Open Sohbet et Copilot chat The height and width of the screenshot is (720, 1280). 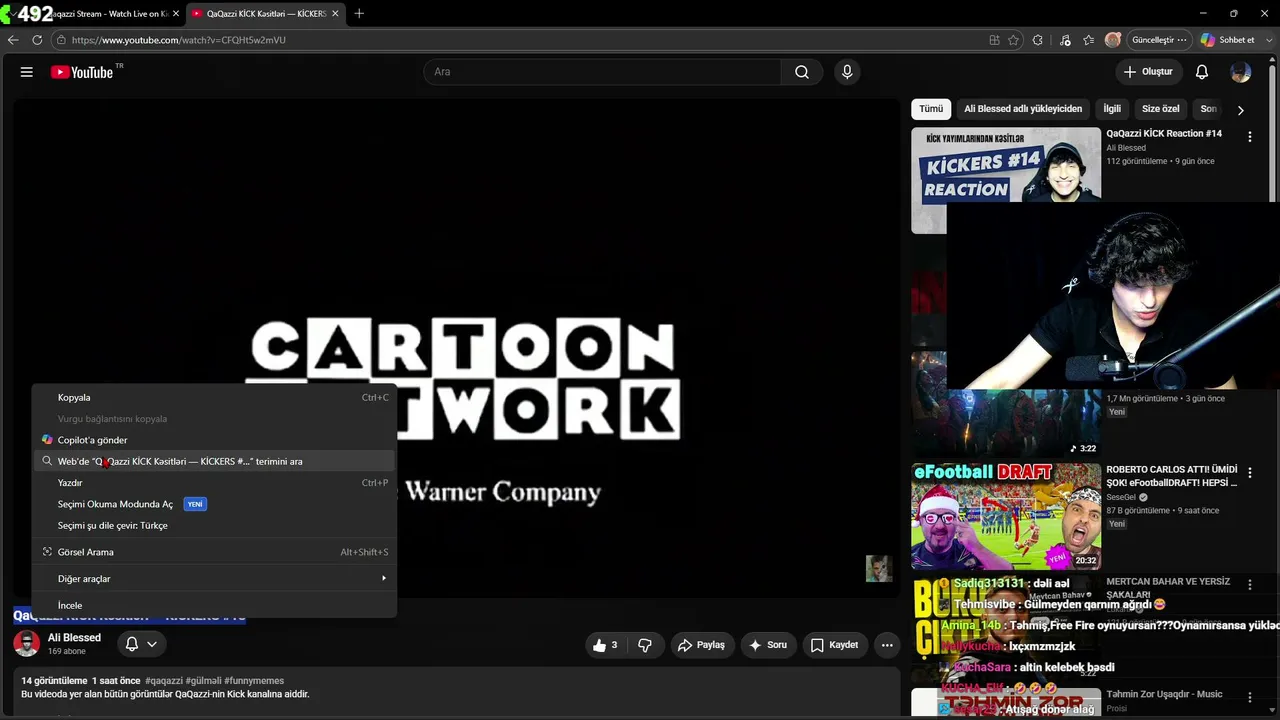click(1228, 40)
